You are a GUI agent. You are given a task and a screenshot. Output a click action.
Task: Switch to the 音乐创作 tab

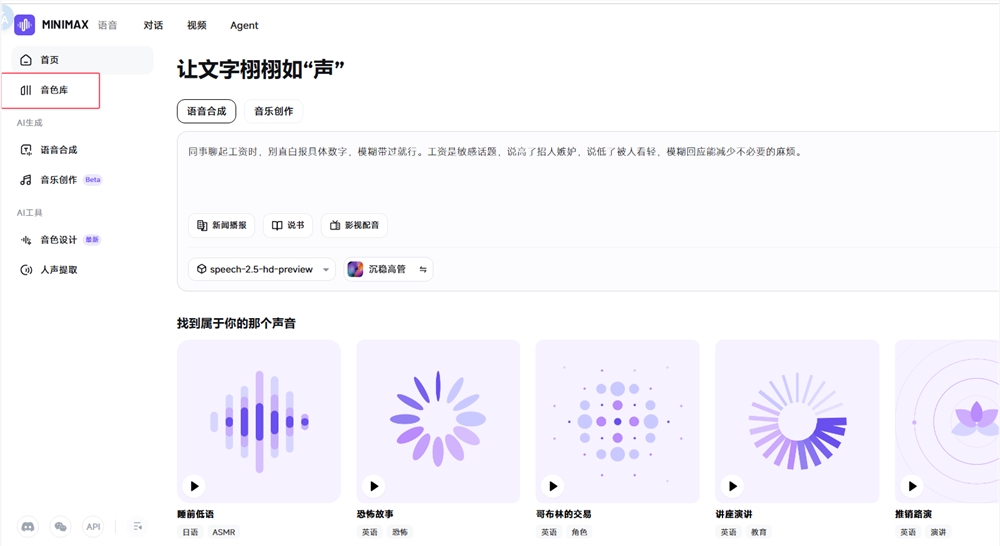click(x=273, y=111)
